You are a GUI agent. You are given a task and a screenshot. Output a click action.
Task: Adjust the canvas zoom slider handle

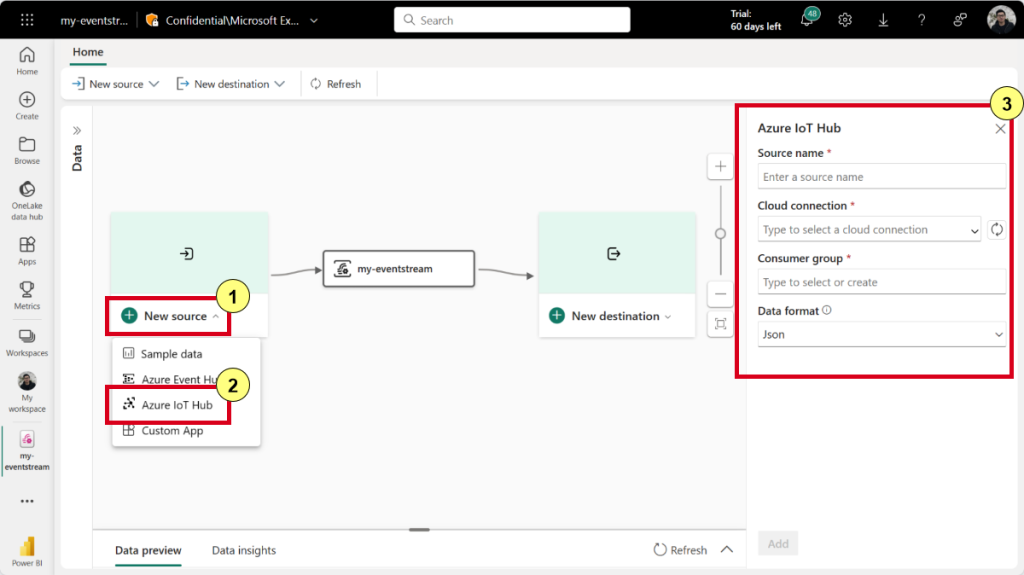pos(720,234)
